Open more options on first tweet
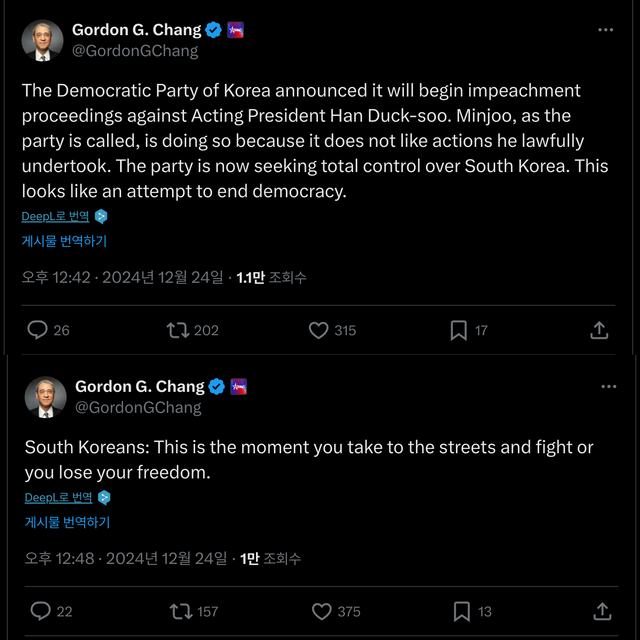Viewport: 640px width, 640px height. (606, 30)
